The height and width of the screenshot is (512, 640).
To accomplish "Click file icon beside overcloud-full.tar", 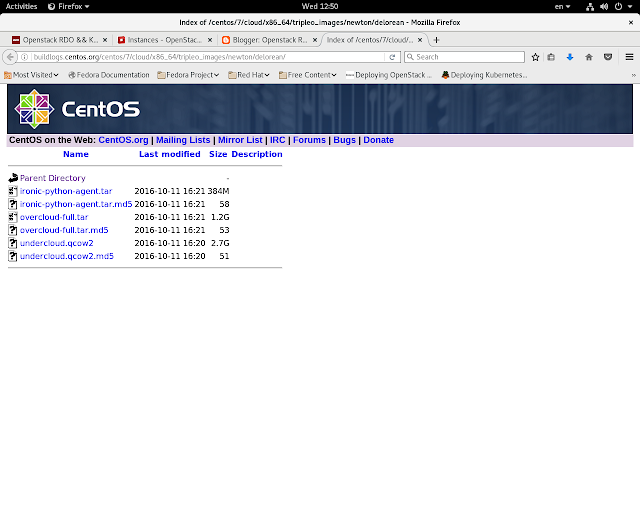I will pos(13,217).
